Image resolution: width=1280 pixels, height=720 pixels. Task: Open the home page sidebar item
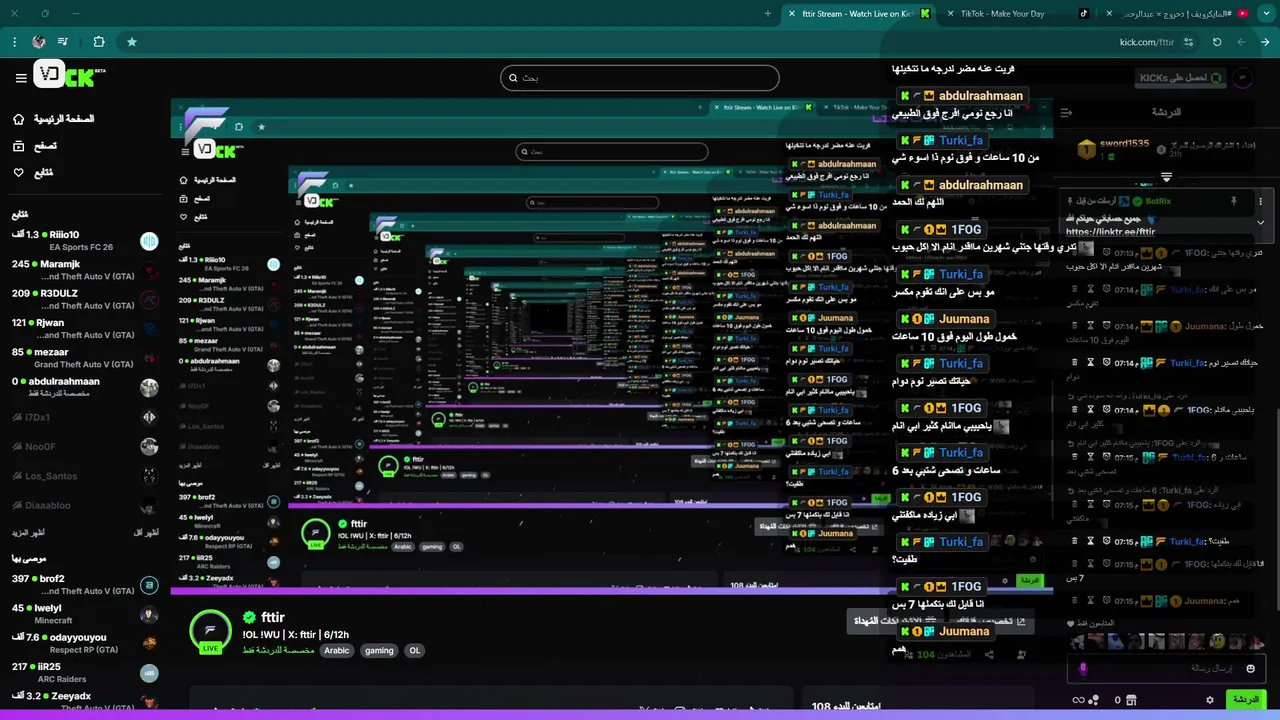click(53, 119)
